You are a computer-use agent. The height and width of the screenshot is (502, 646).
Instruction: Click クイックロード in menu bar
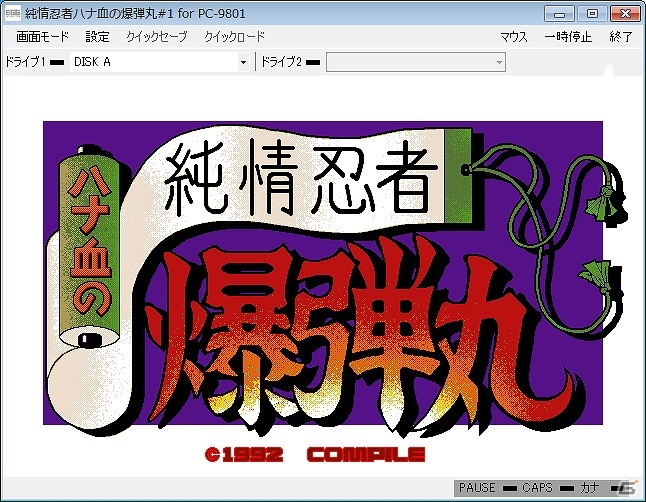click(234, 37)
